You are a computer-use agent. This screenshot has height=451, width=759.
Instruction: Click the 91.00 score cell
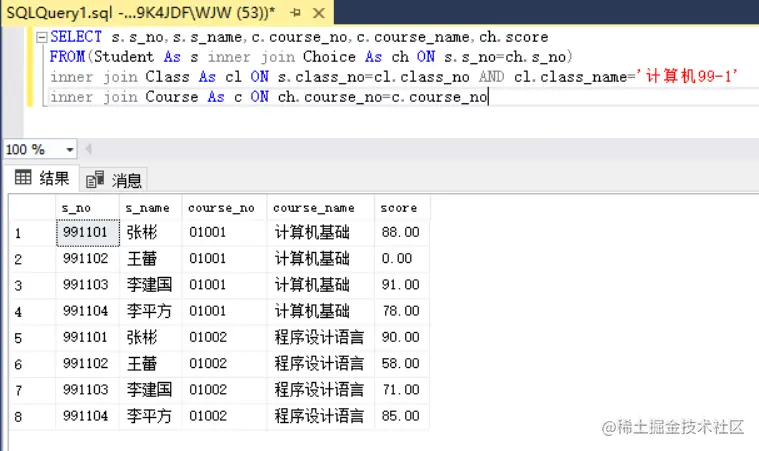point(402,285)
